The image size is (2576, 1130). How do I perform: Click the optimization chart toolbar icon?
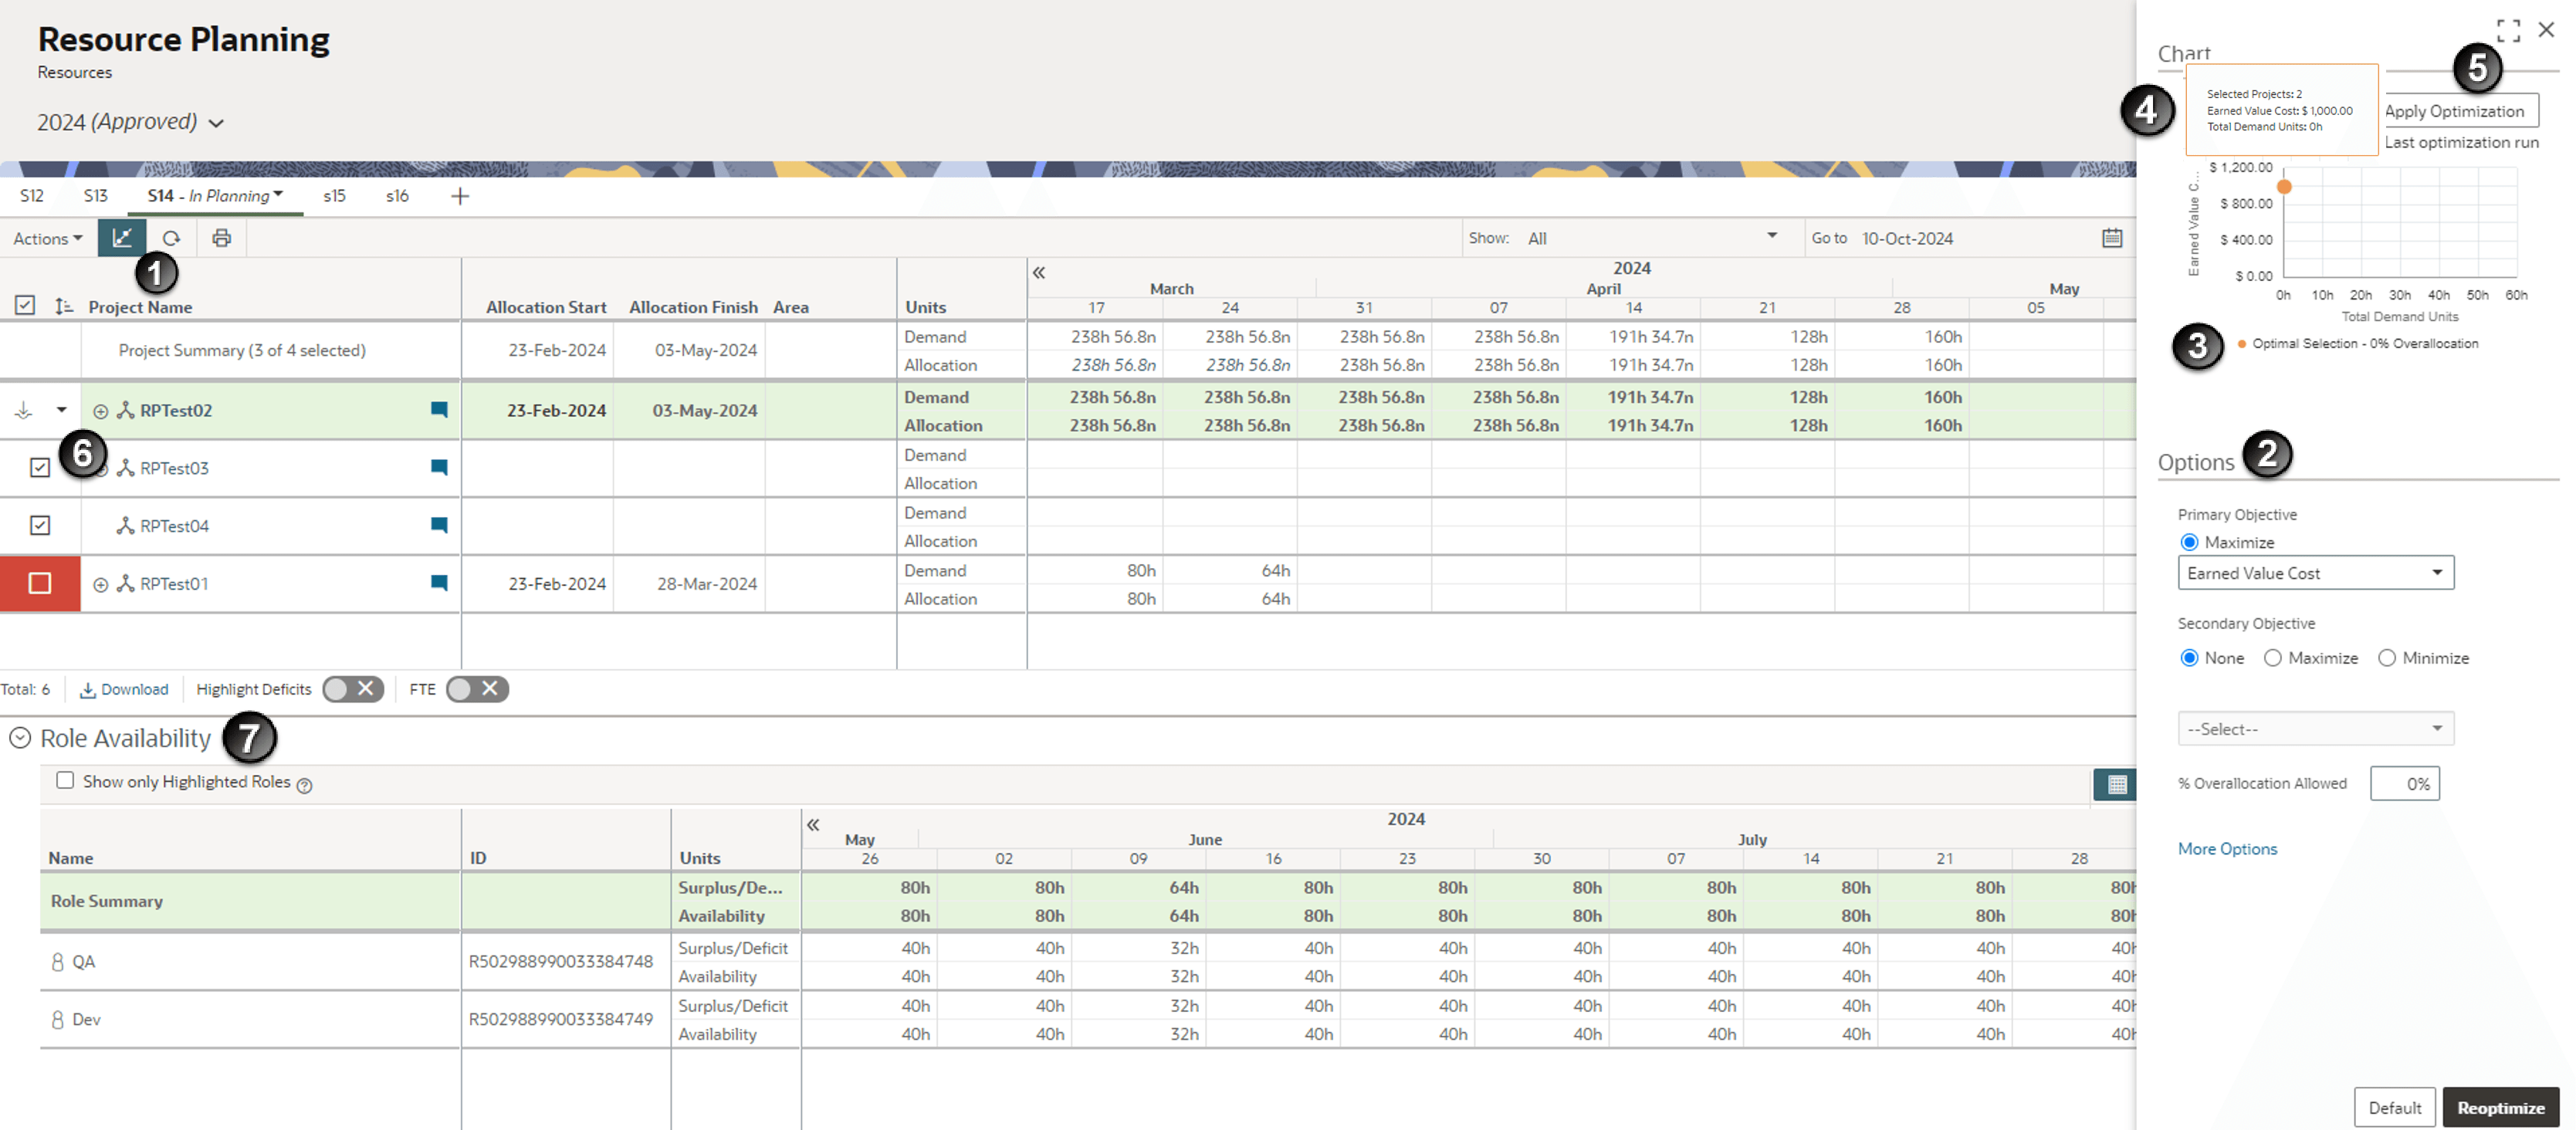[122, 238]
